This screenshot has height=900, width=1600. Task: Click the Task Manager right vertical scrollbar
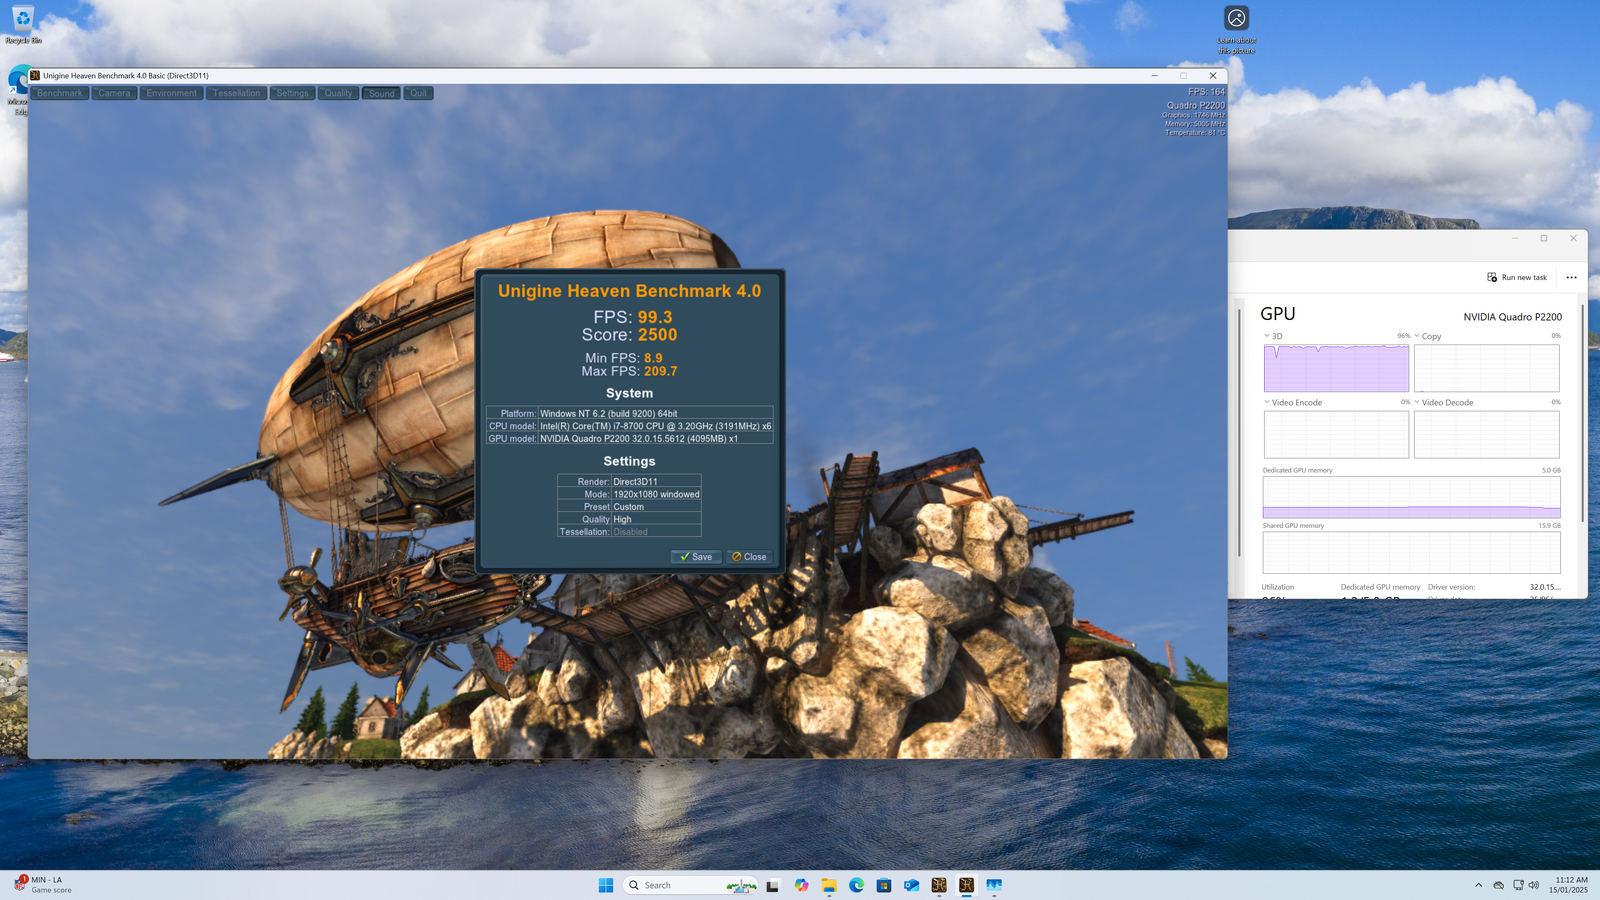tap(1583, 413)
